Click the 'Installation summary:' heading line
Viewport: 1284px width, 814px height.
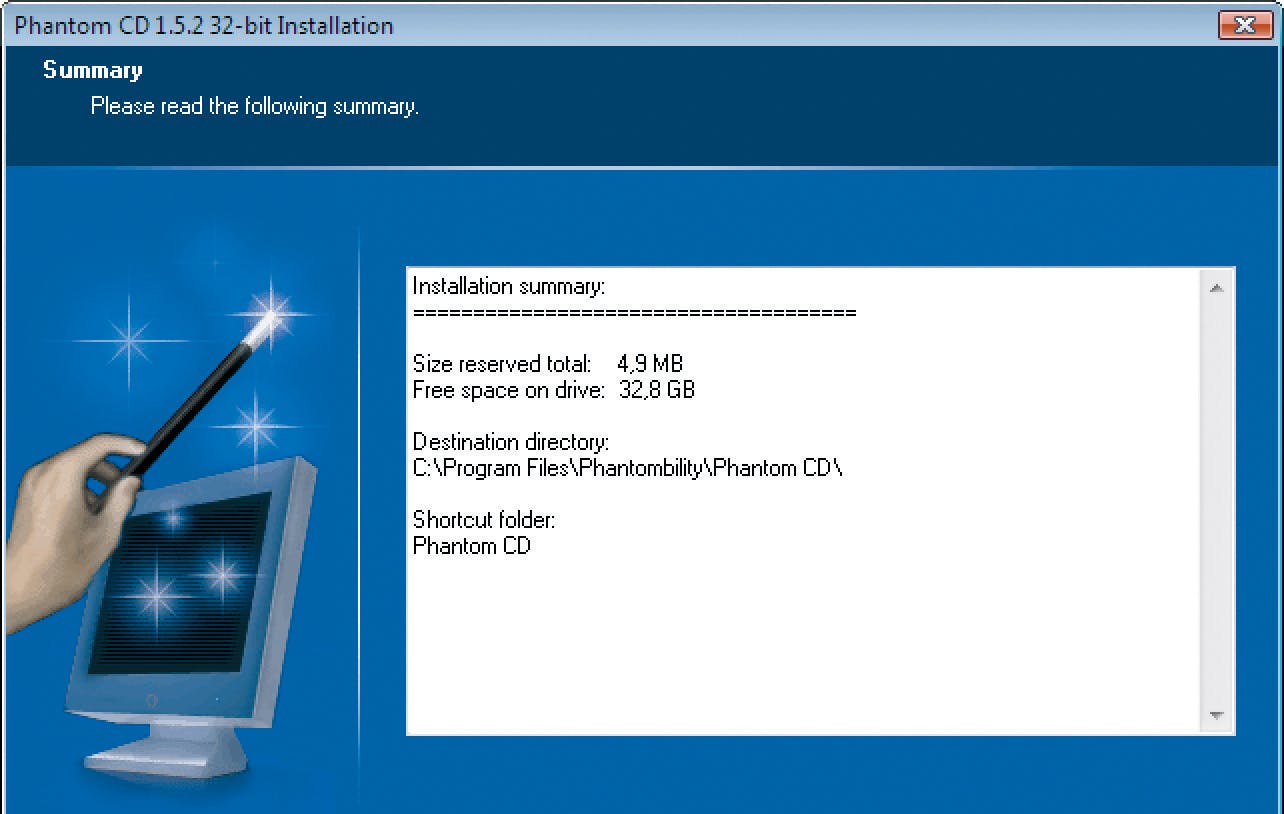click(x=509, y=287)
